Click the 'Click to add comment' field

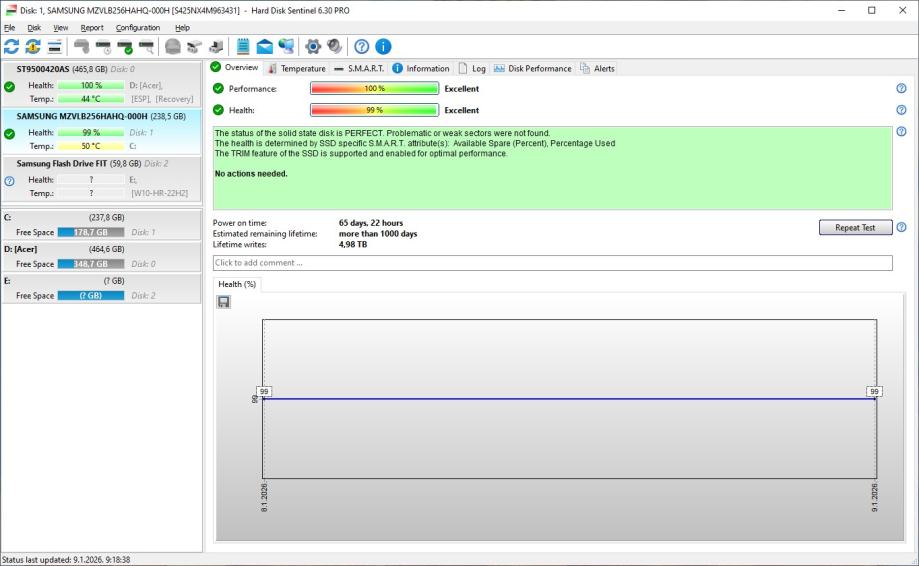pyautogui.click(x=552, y=263)
